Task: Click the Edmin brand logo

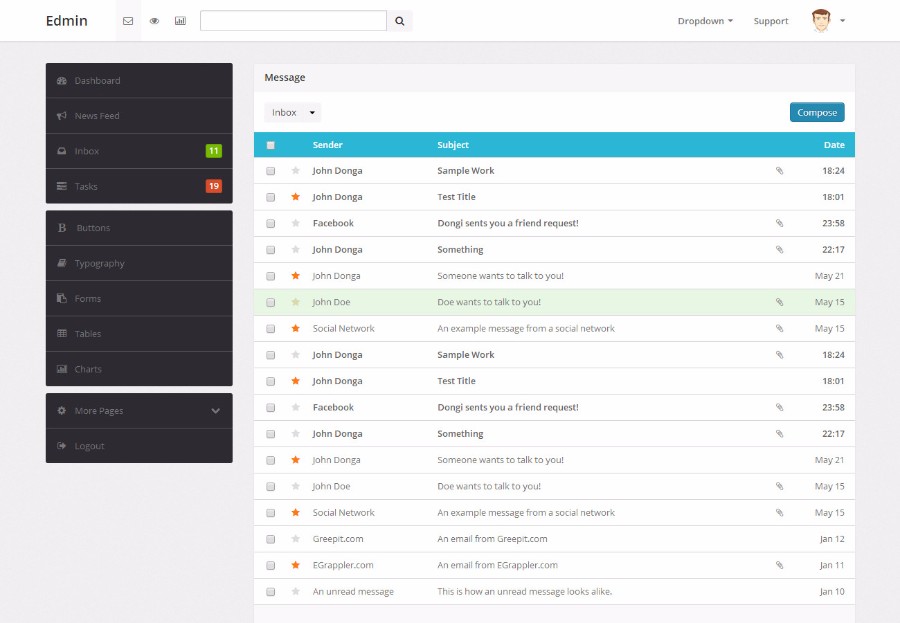Action: pos(67,21)
